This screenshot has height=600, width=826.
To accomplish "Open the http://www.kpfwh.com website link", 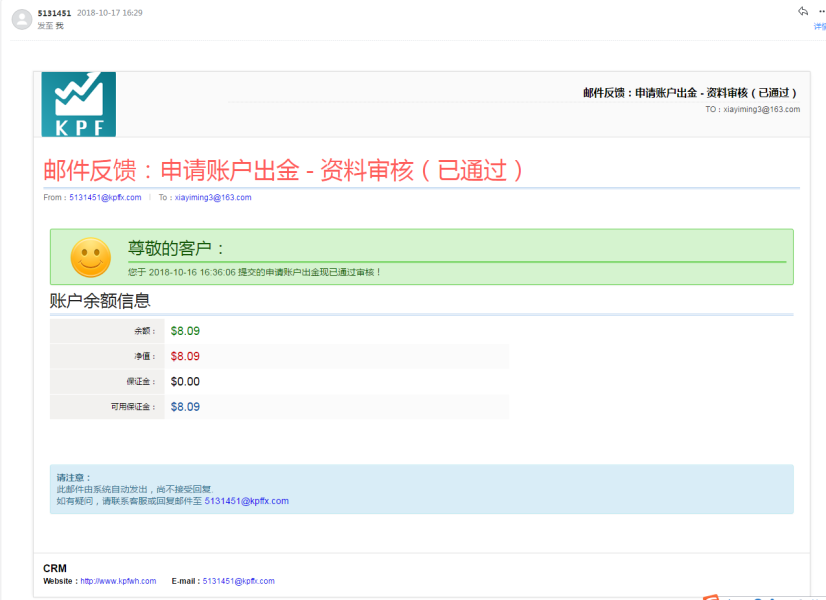I will click(x=118, y=581).
